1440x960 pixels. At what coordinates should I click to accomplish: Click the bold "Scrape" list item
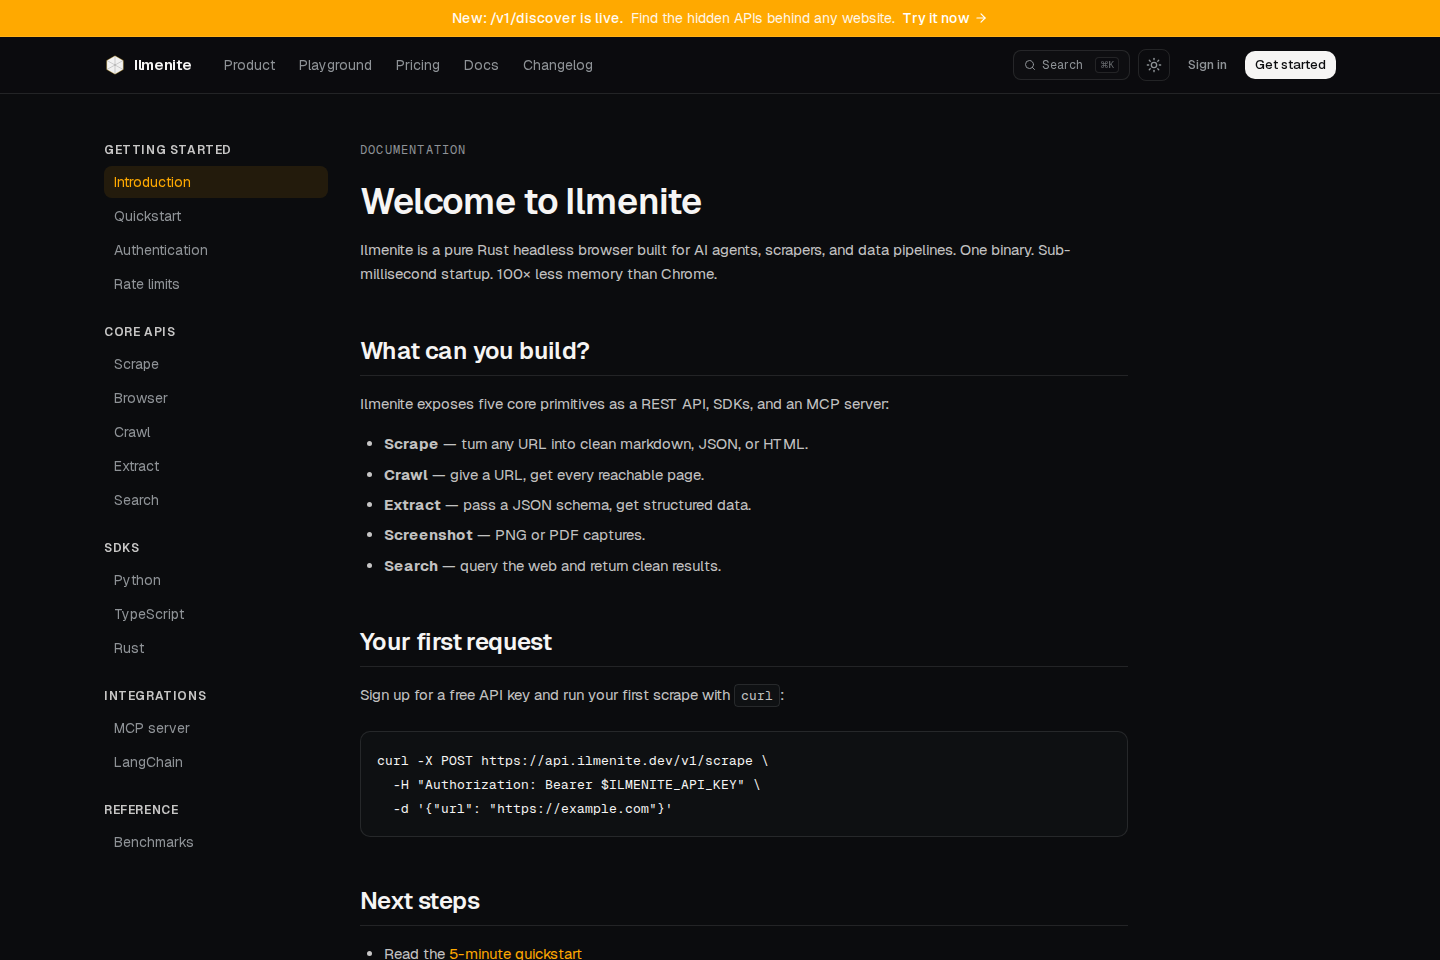point(411,444)
